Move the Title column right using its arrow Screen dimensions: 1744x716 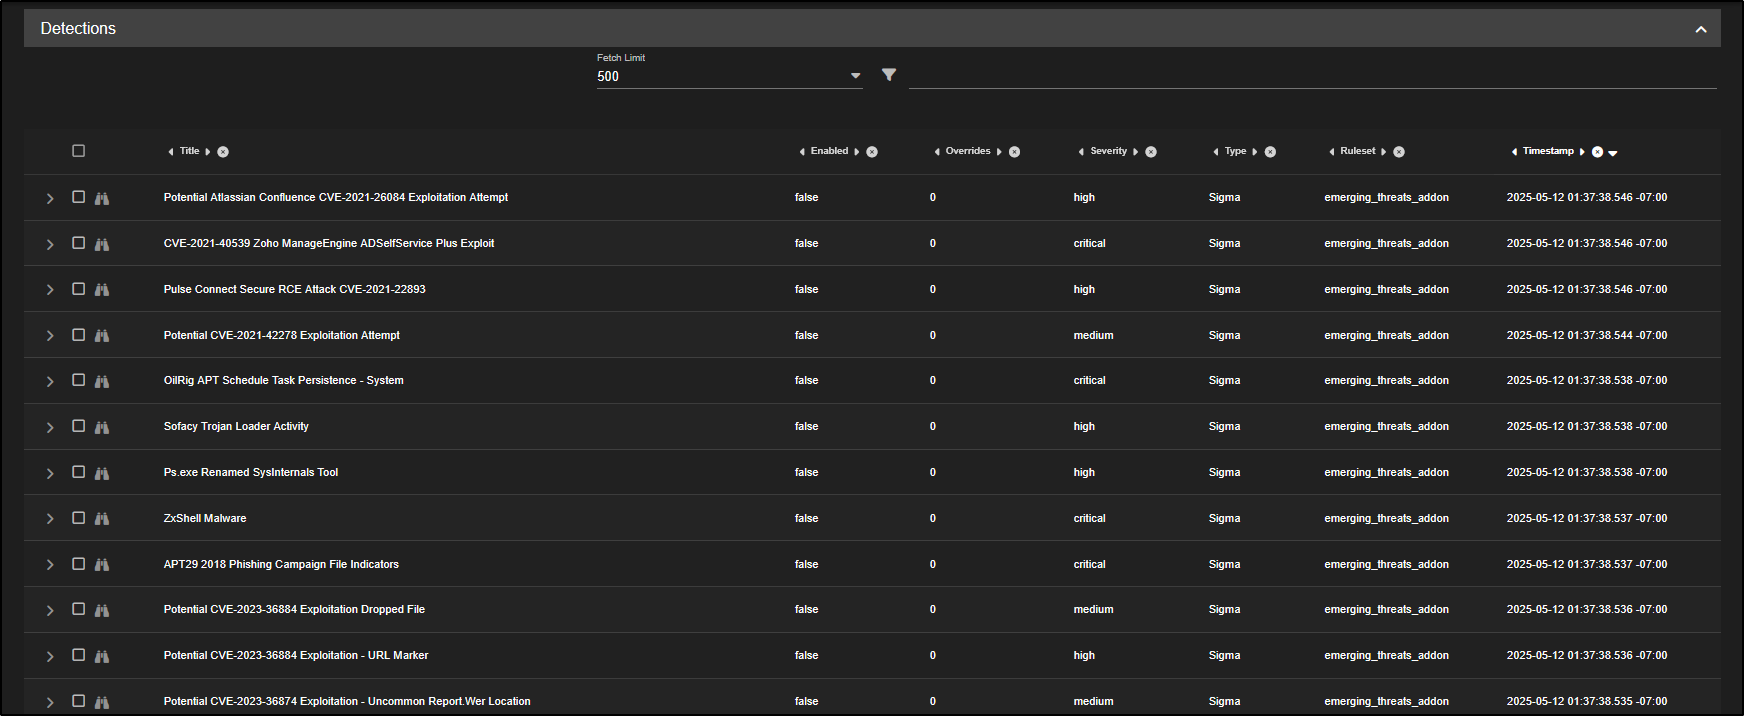pyautogui.click(x=208, y=152)
